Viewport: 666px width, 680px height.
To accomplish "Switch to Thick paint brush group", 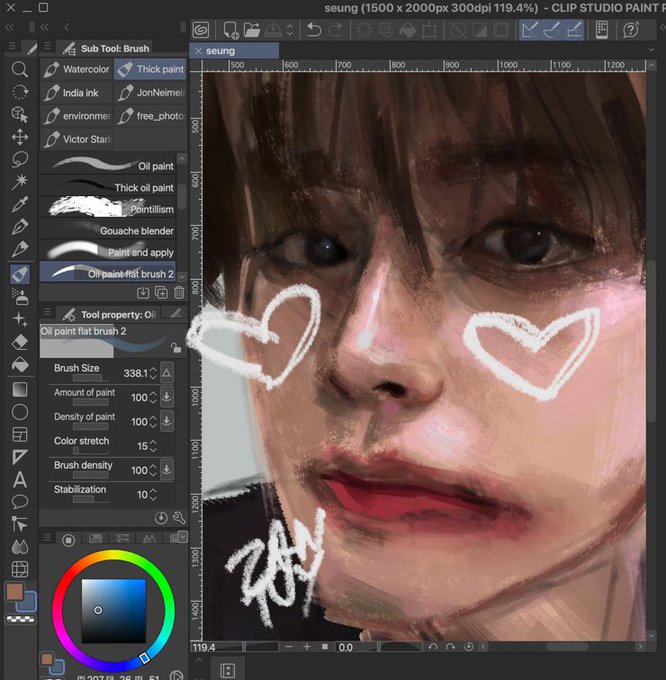I will point(150,69).
